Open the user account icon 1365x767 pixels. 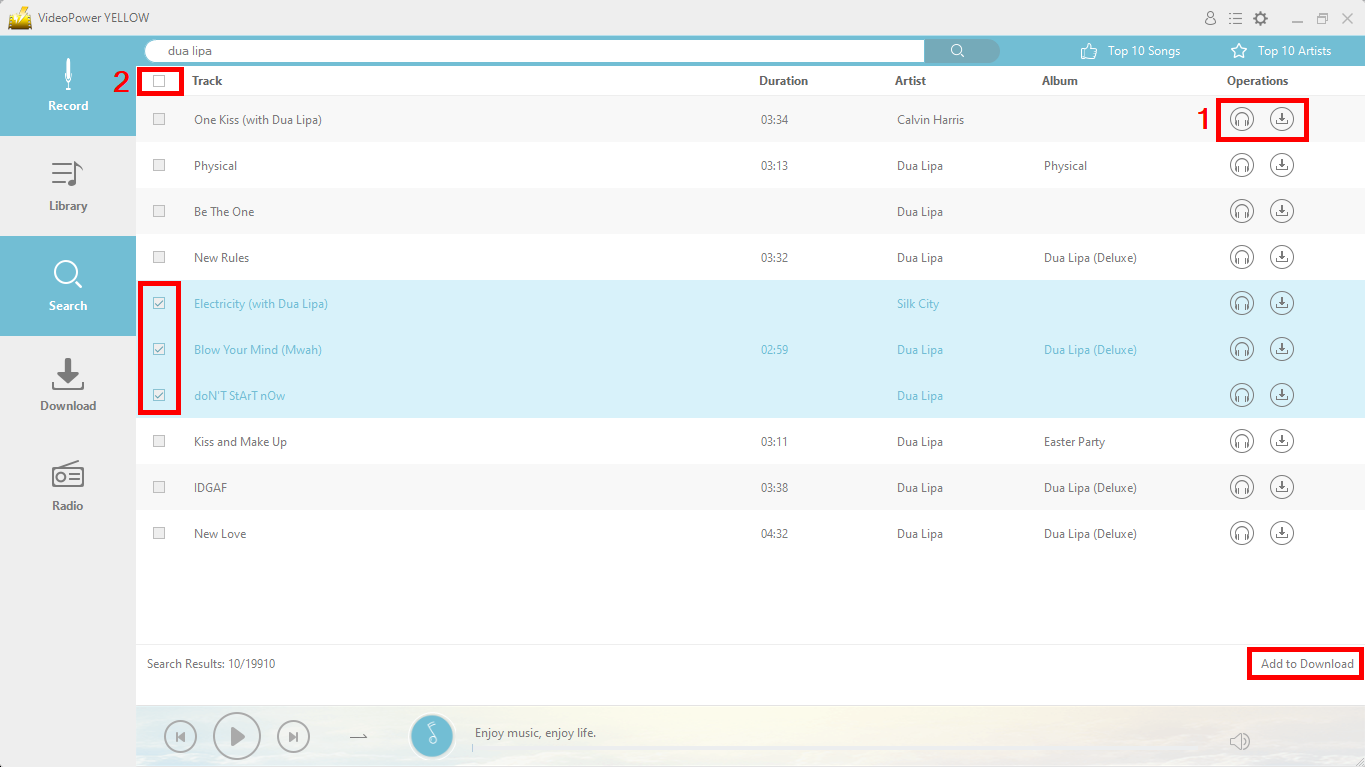click(1209, 17)
